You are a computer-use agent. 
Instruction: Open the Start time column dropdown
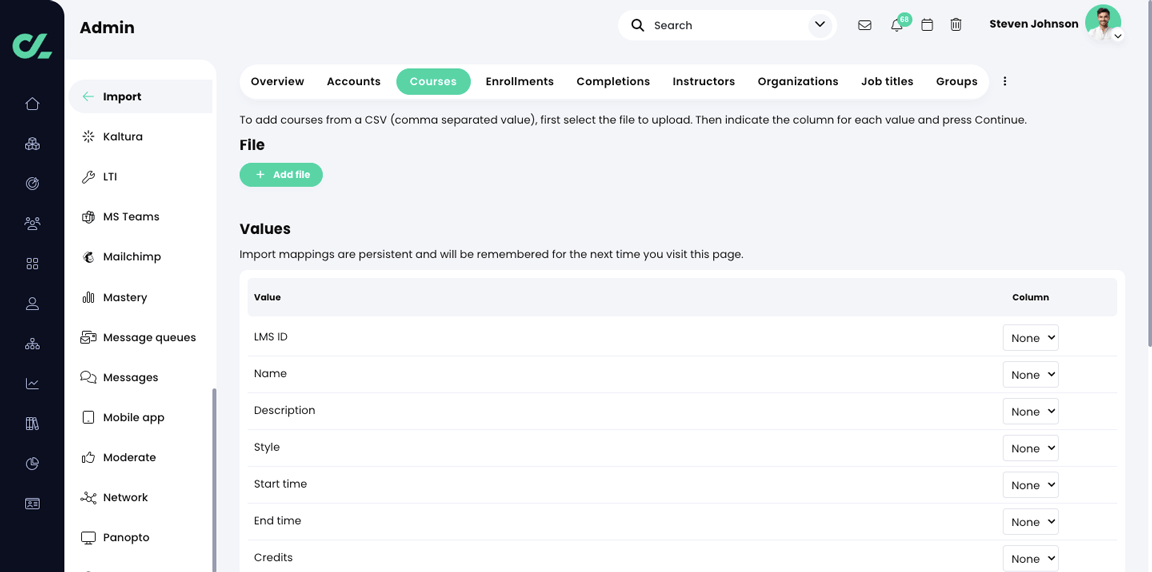(x=1031, y=485)
